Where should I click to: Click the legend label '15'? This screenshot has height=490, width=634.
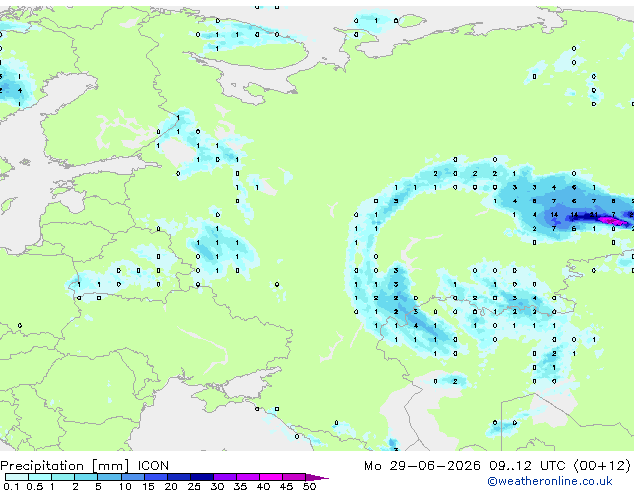pyautogui.click(x=148, y=486)
